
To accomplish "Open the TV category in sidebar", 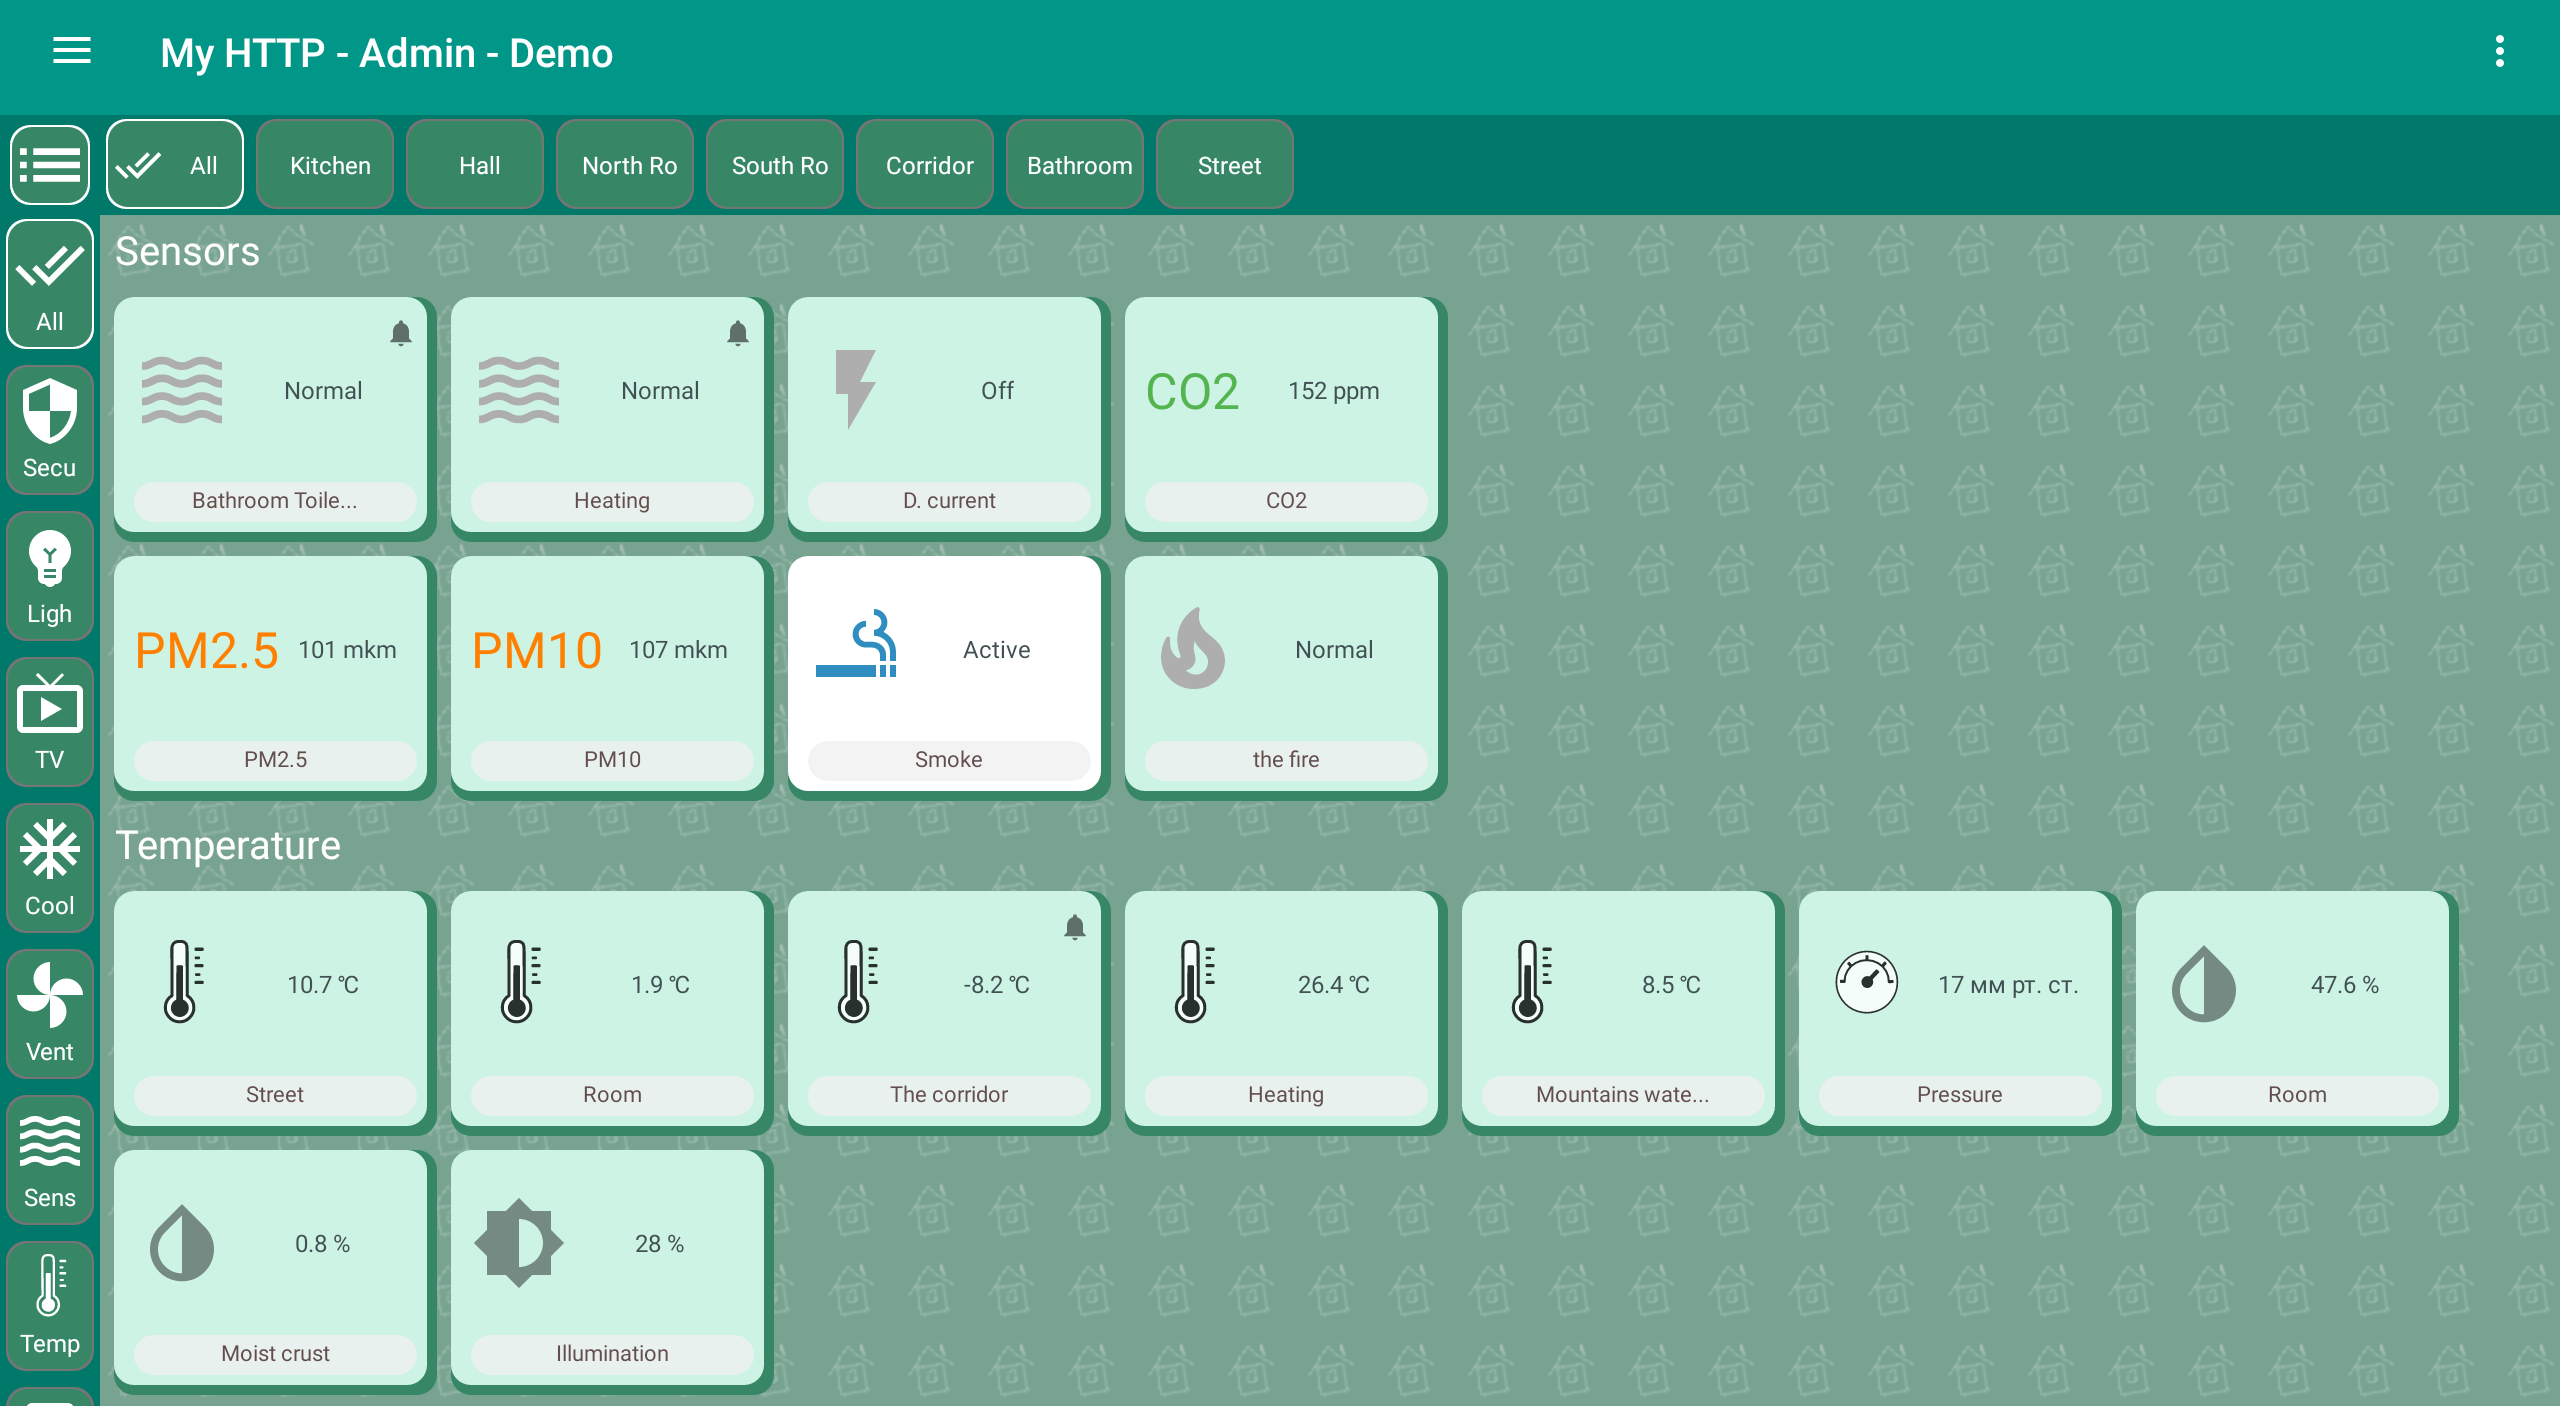I will pyautogui.click(x=50, y=722).
